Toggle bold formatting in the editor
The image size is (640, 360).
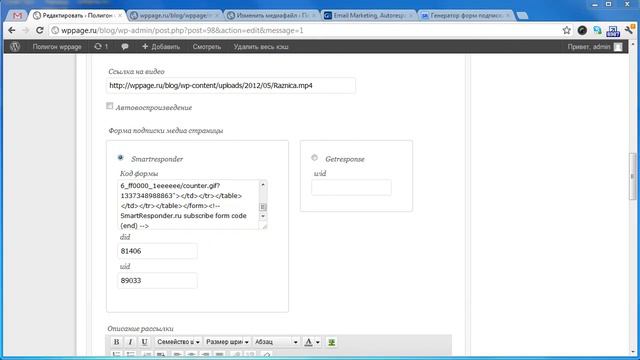pyautogui.click(x=116, y=342)
